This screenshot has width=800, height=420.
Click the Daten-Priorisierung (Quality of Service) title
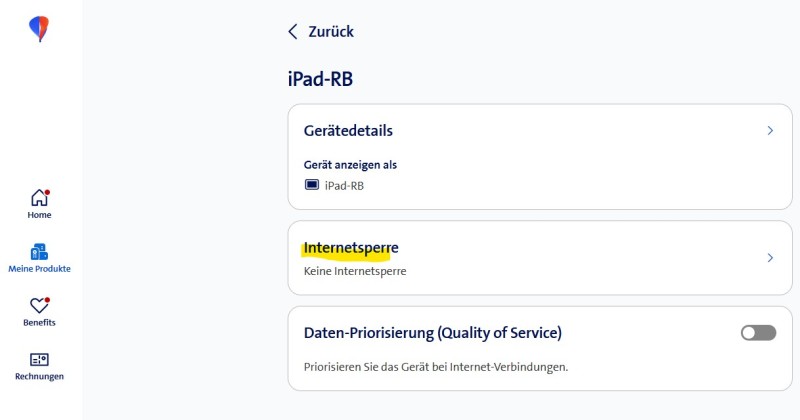pyautogui.click(x=432, y=333)
